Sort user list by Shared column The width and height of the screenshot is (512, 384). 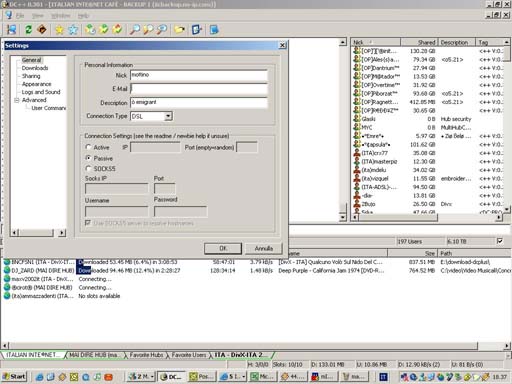pyautogui.click(x=419, y=42)
